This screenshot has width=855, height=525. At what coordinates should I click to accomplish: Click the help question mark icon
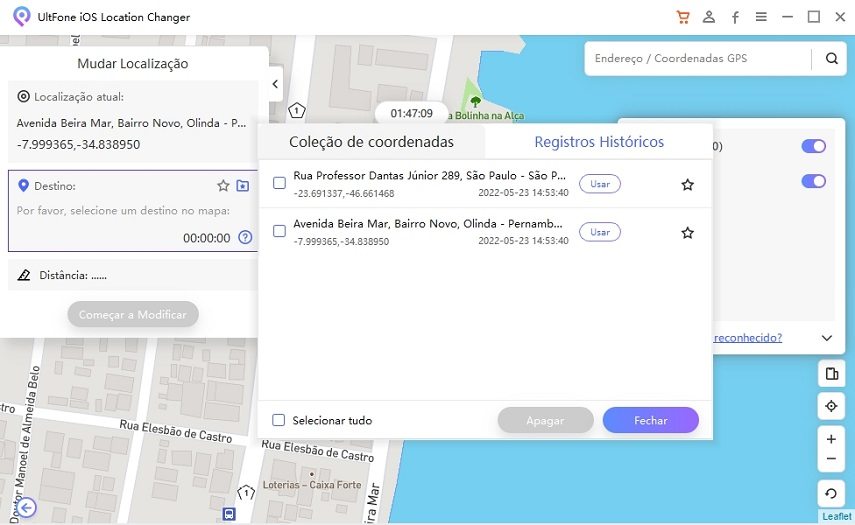coord(245,237)
